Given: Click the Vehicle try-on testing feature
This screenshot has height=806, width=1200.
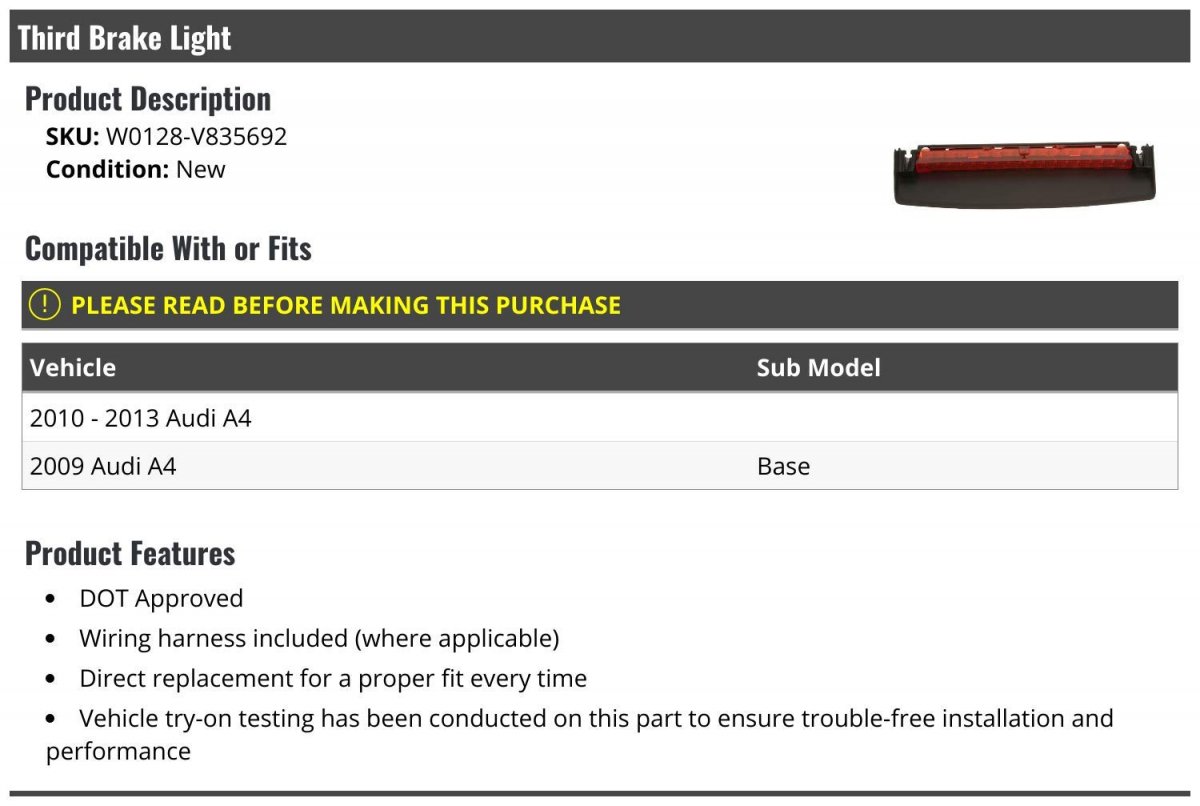Looking at the screenshot, I should pyautogui.click(x=596, y=718).
